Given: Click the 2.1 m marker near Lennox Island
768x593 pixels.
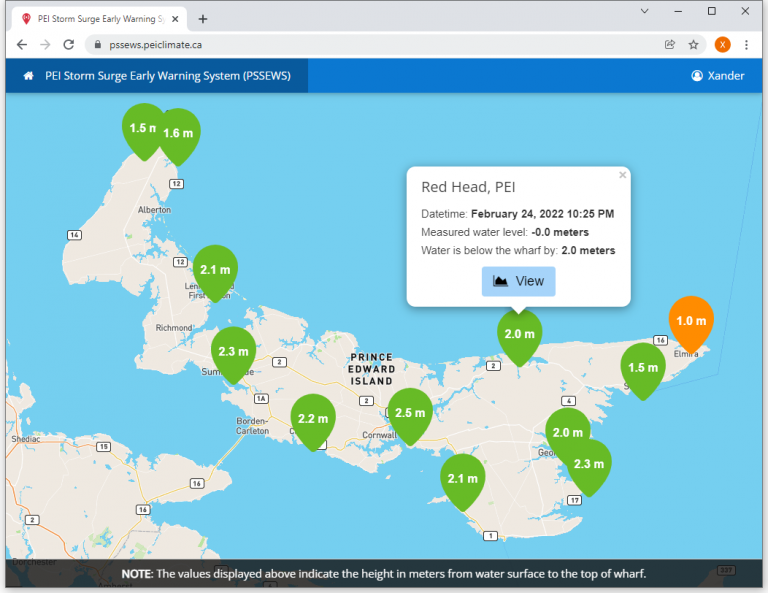Looking at the screenshot, I should tap(215, 270).
